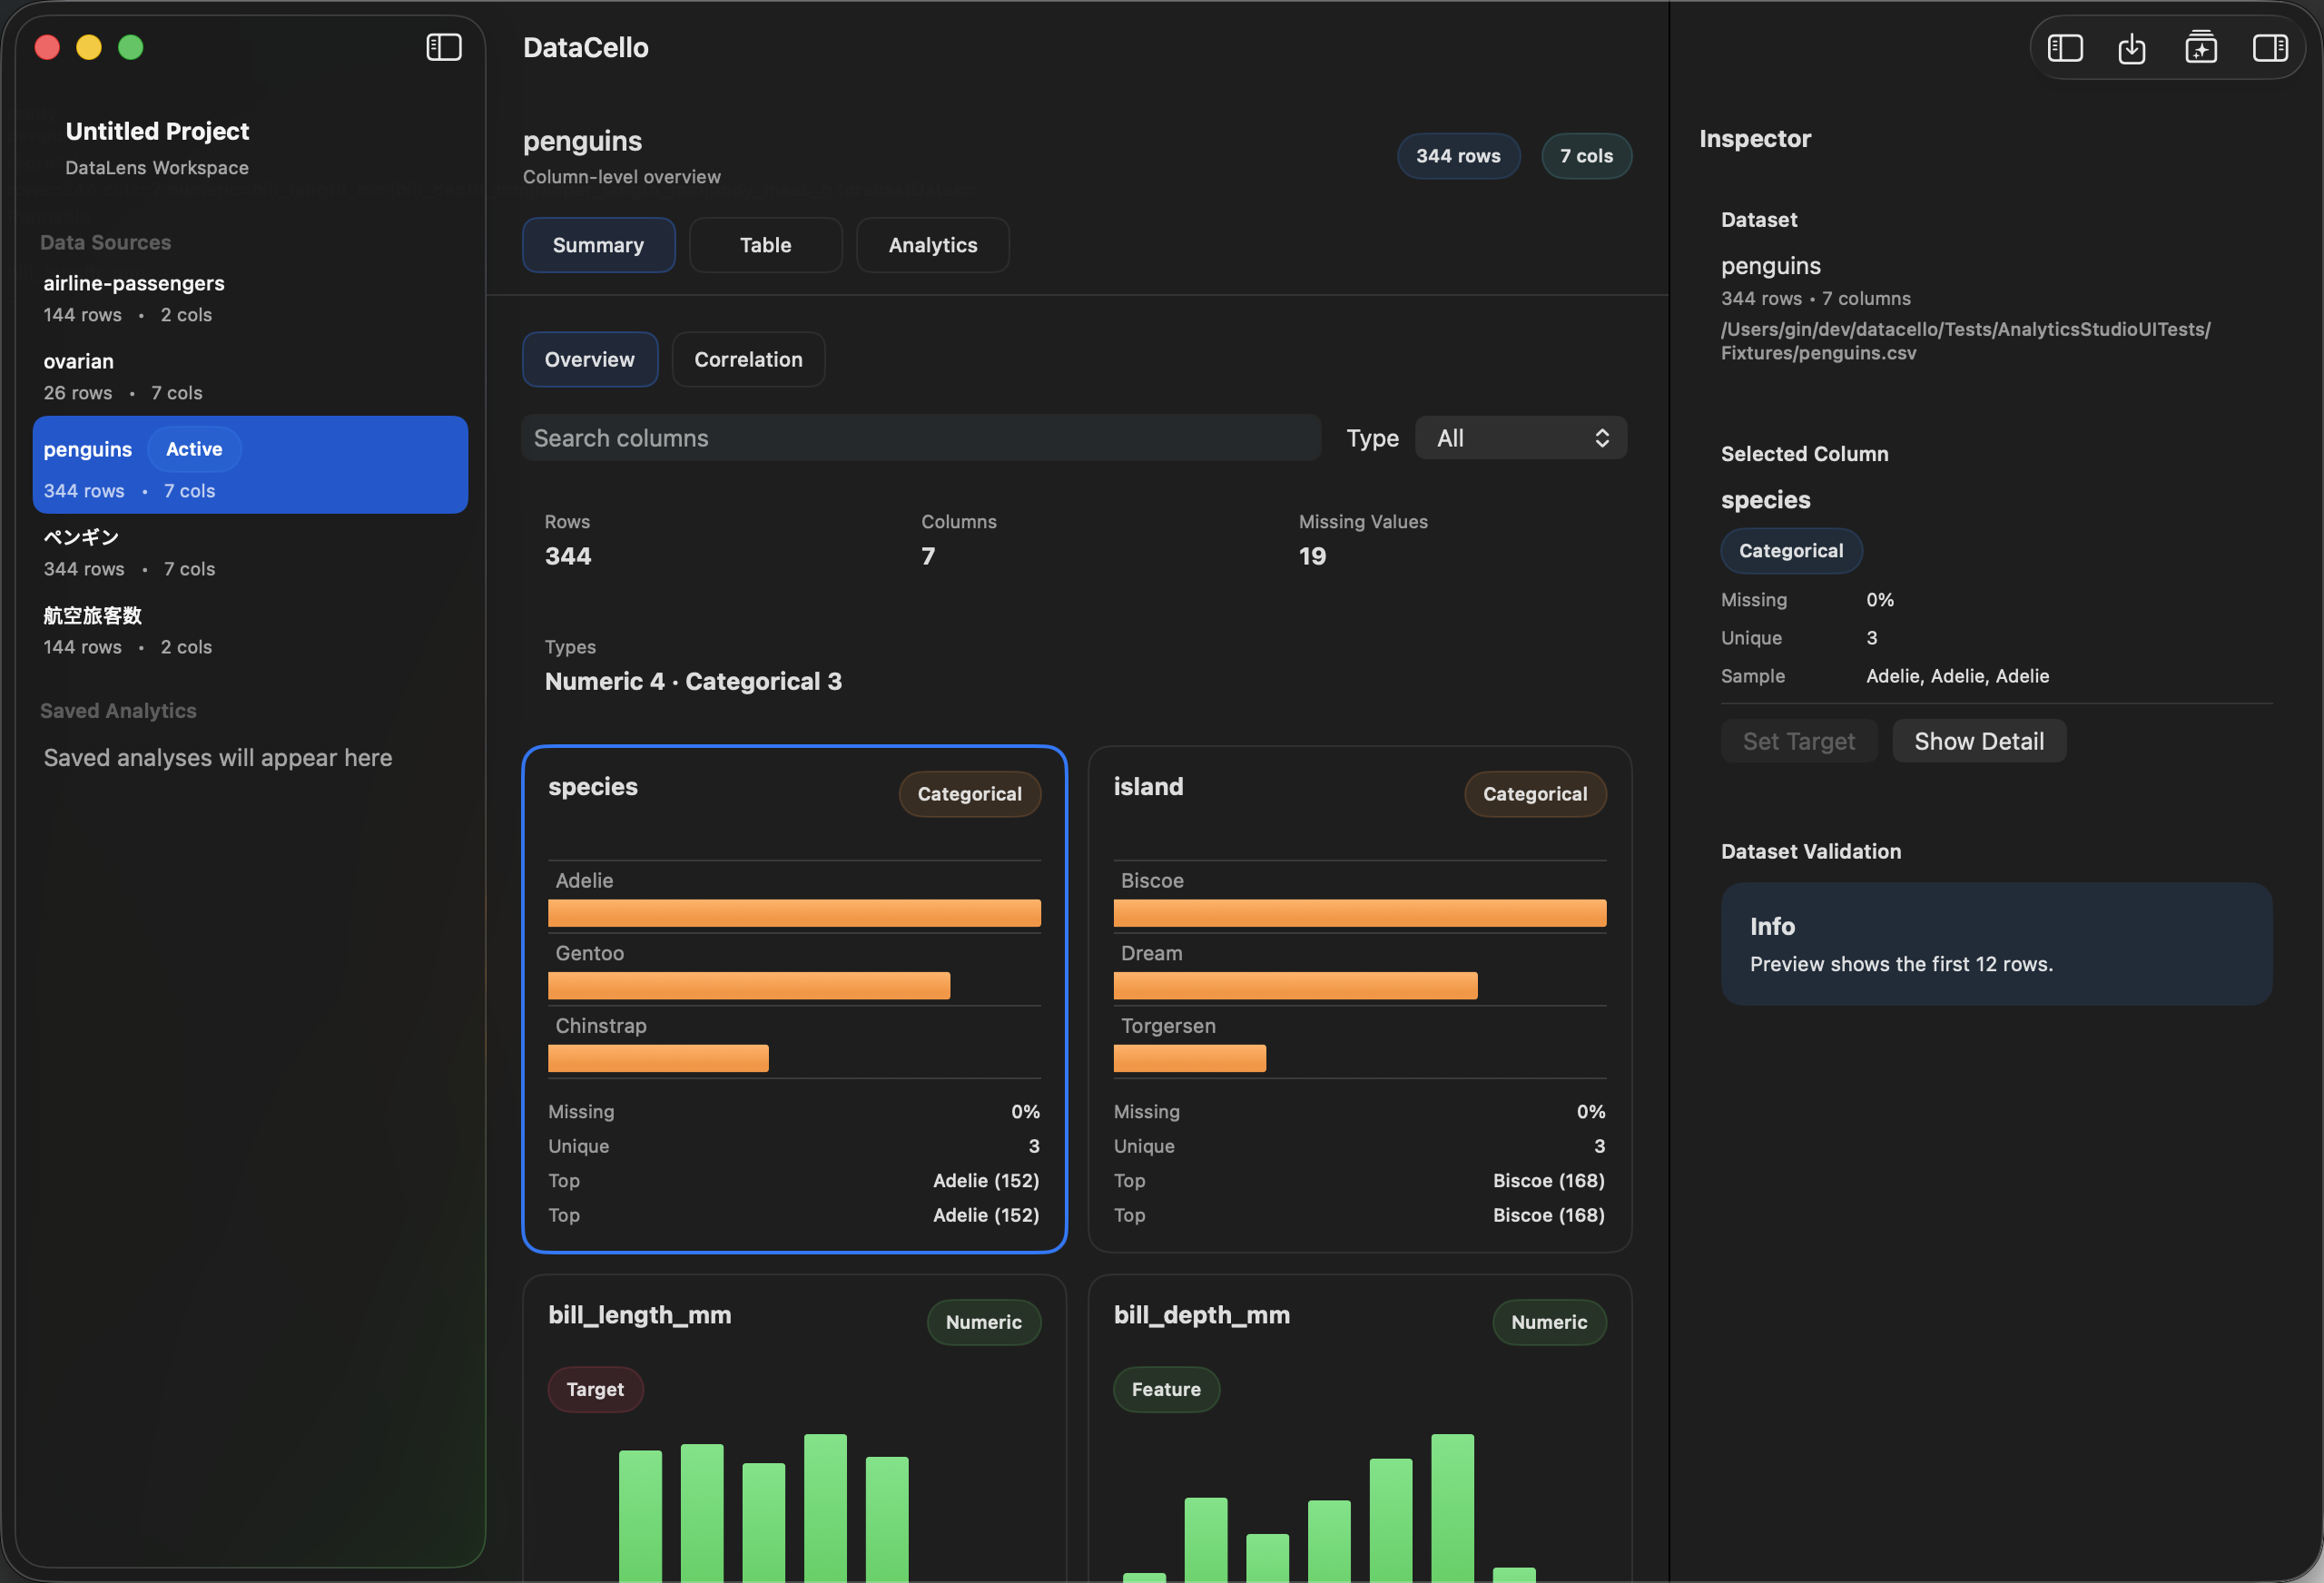2324x1583 pixels.
Task: Select the bill_depth_mm column card title
Action: click(1201, 1315)
